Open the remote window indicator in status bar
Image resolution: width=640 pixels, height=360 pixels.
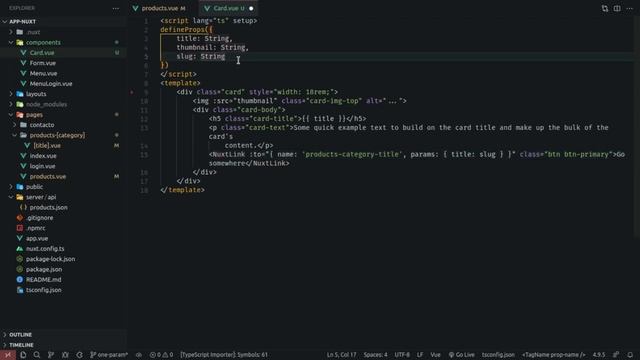8,355
